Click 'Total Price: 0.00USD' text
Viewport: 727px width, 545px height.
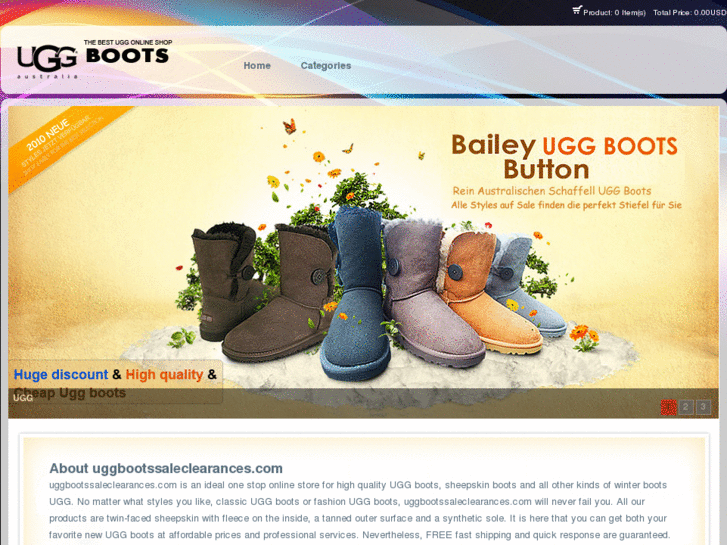(x=690, y=13)
